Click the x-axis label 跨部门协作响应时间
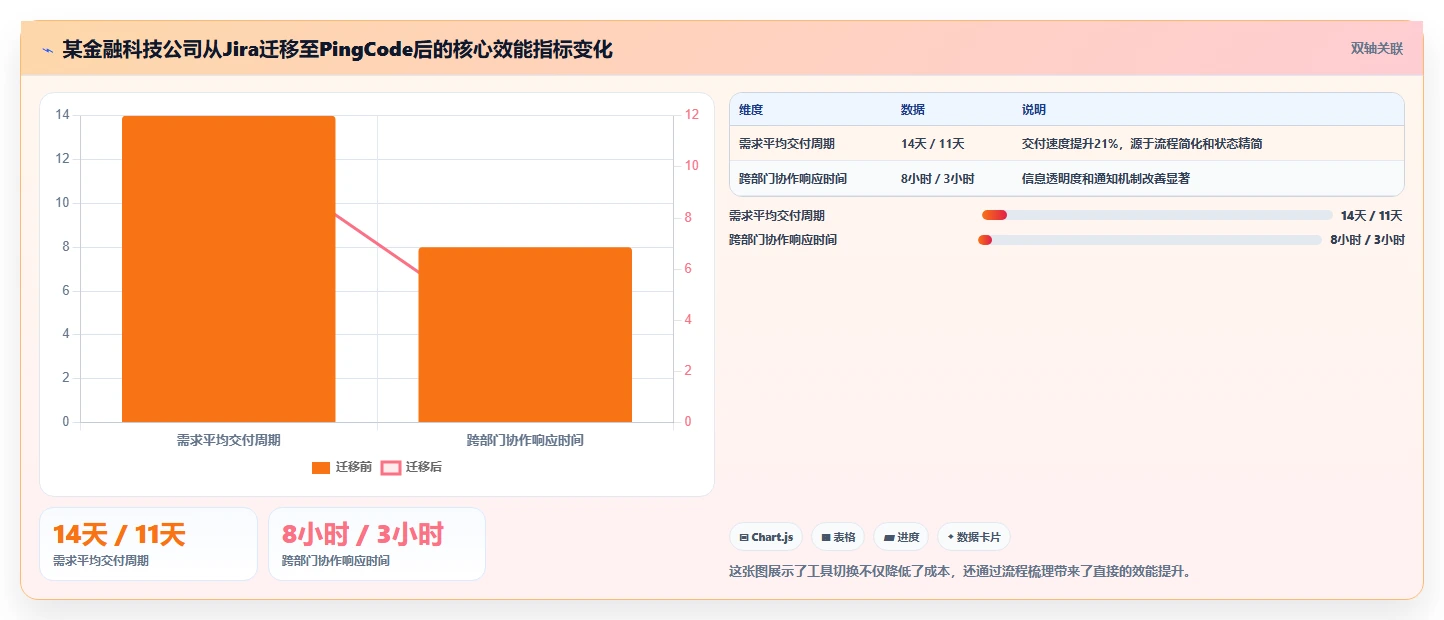The height and width of the screenshot is (620, 1444). [525, 440]
